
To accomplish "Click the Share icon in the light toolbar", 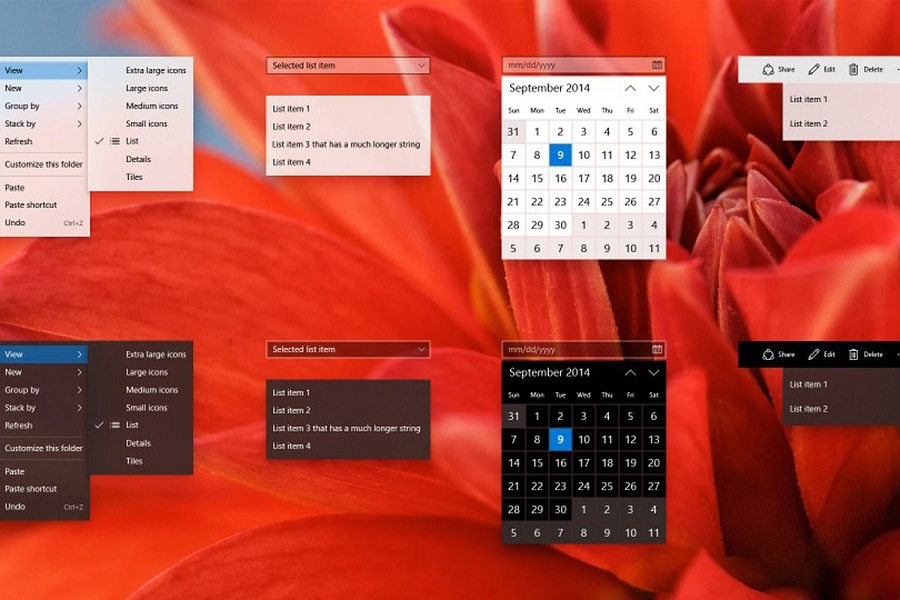I will pyautogui.click(x=768, y=70).
